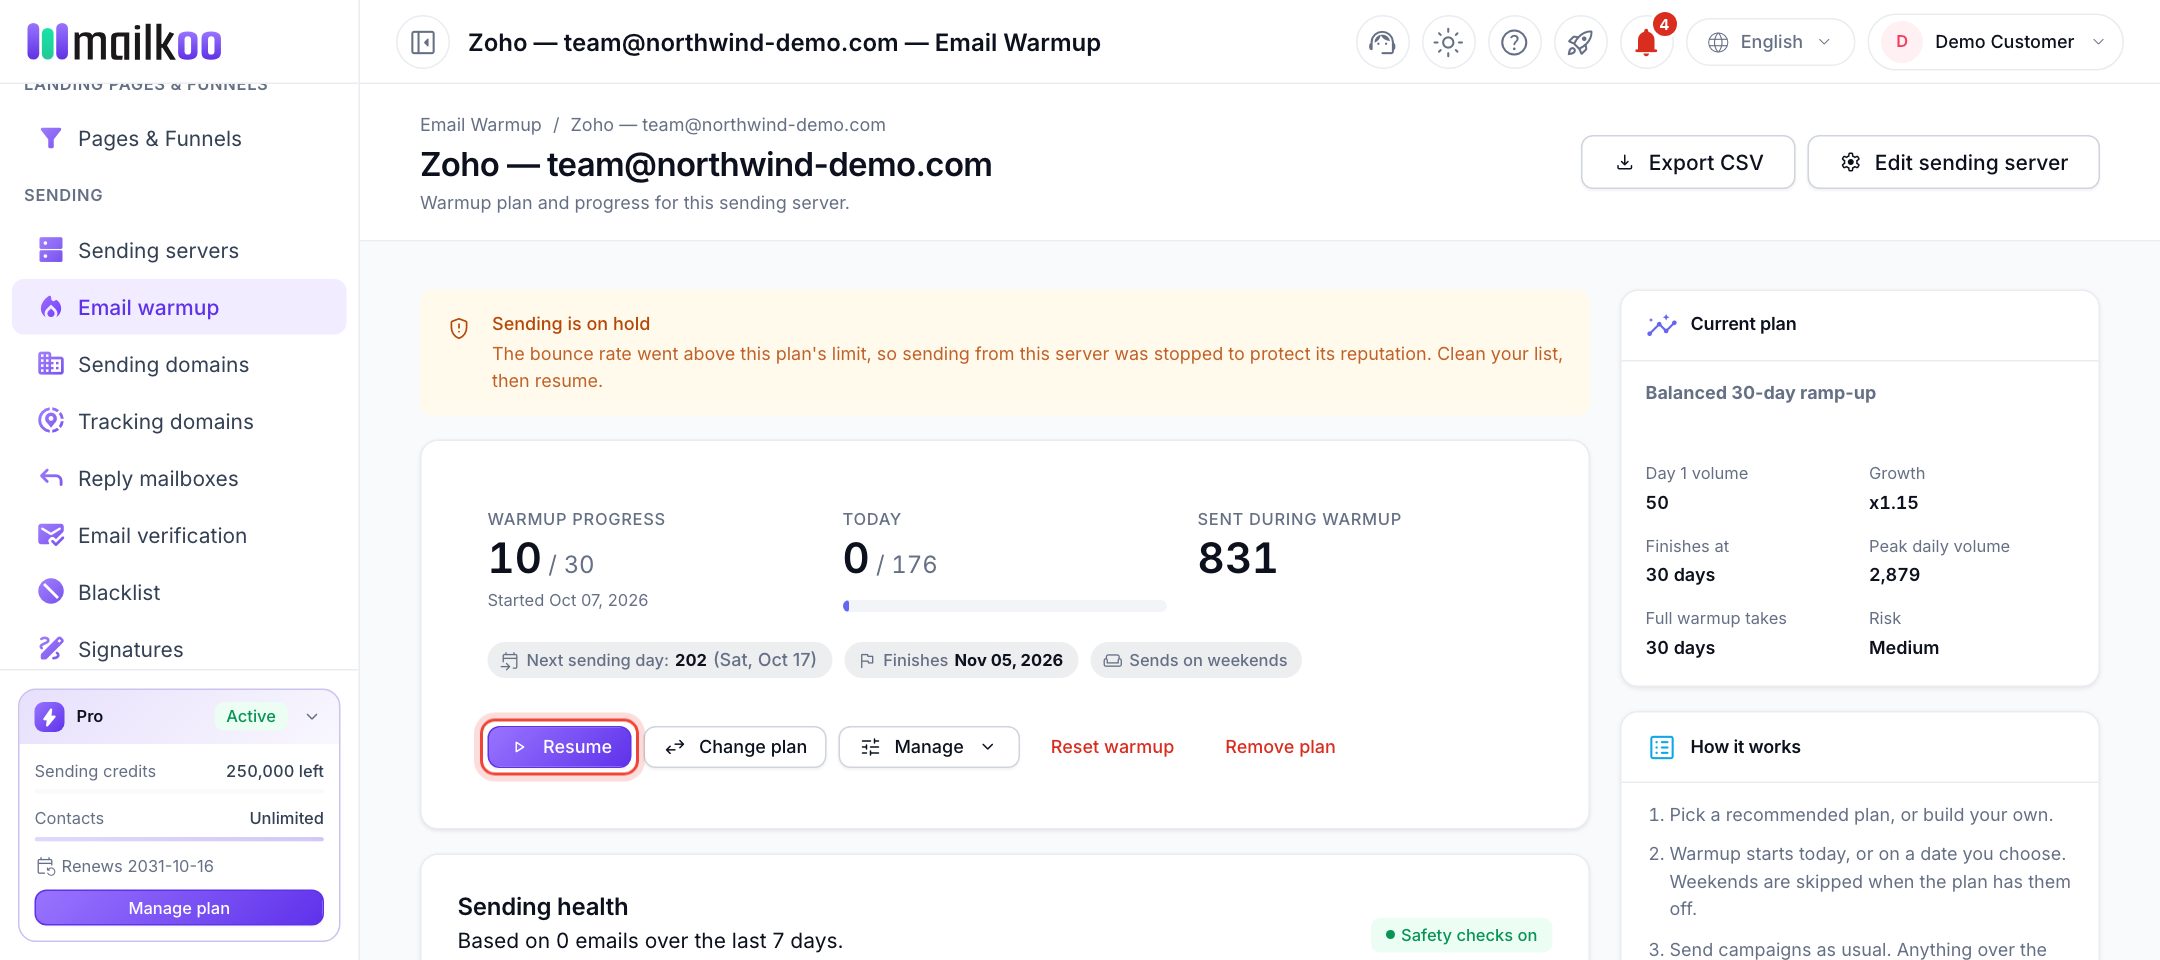Open Signatures in sidebar
Screen dimensions: 2160x960
coord(179,649)
